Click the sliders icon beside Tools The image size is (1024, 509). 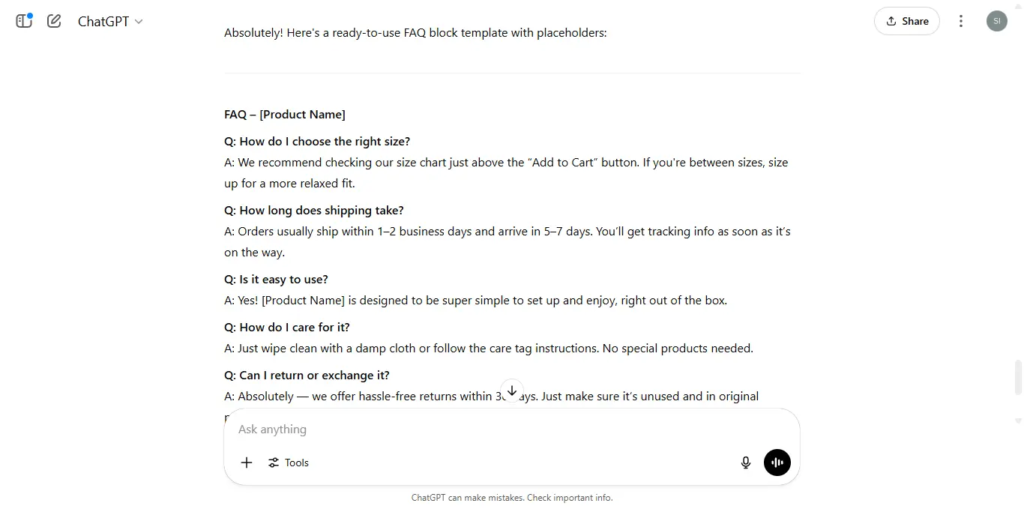click(274, 463)
